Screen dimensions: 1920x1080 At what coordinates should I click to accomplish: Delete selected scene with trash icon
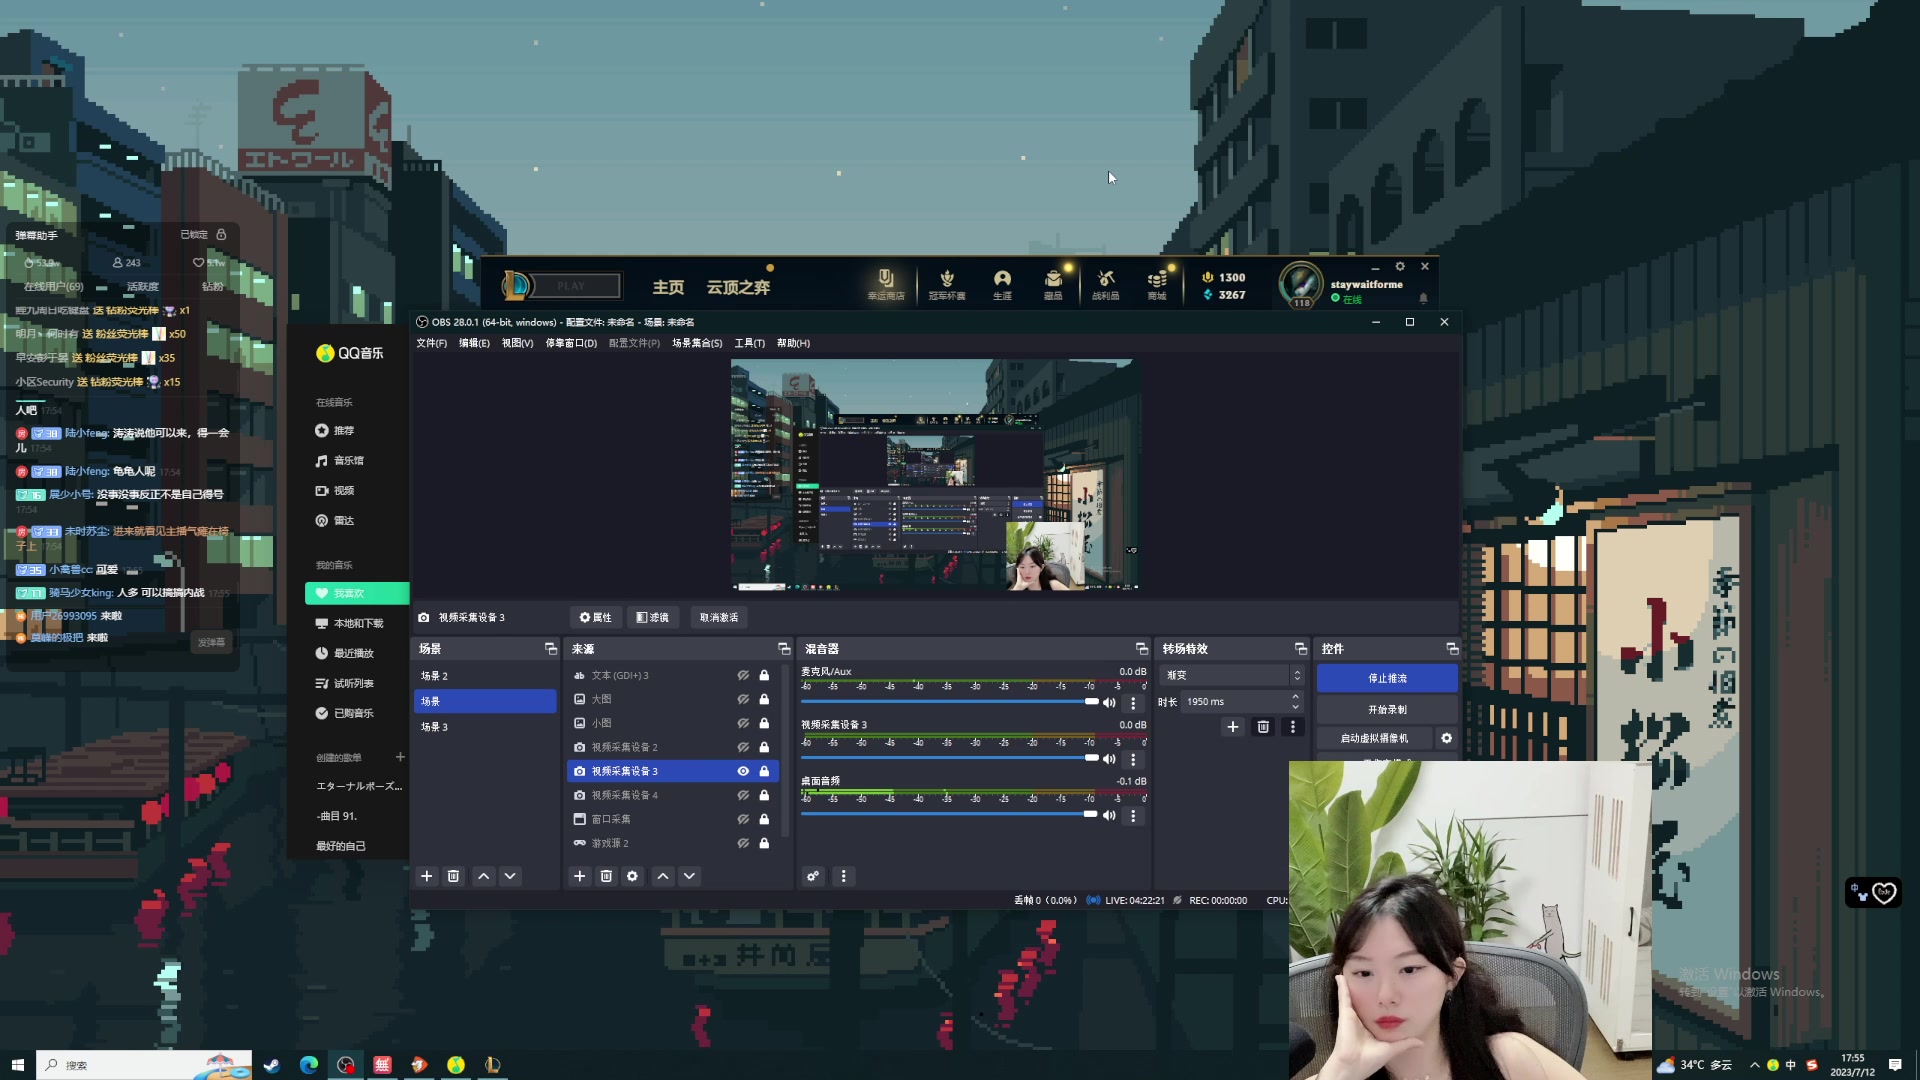tap(453, 876)
